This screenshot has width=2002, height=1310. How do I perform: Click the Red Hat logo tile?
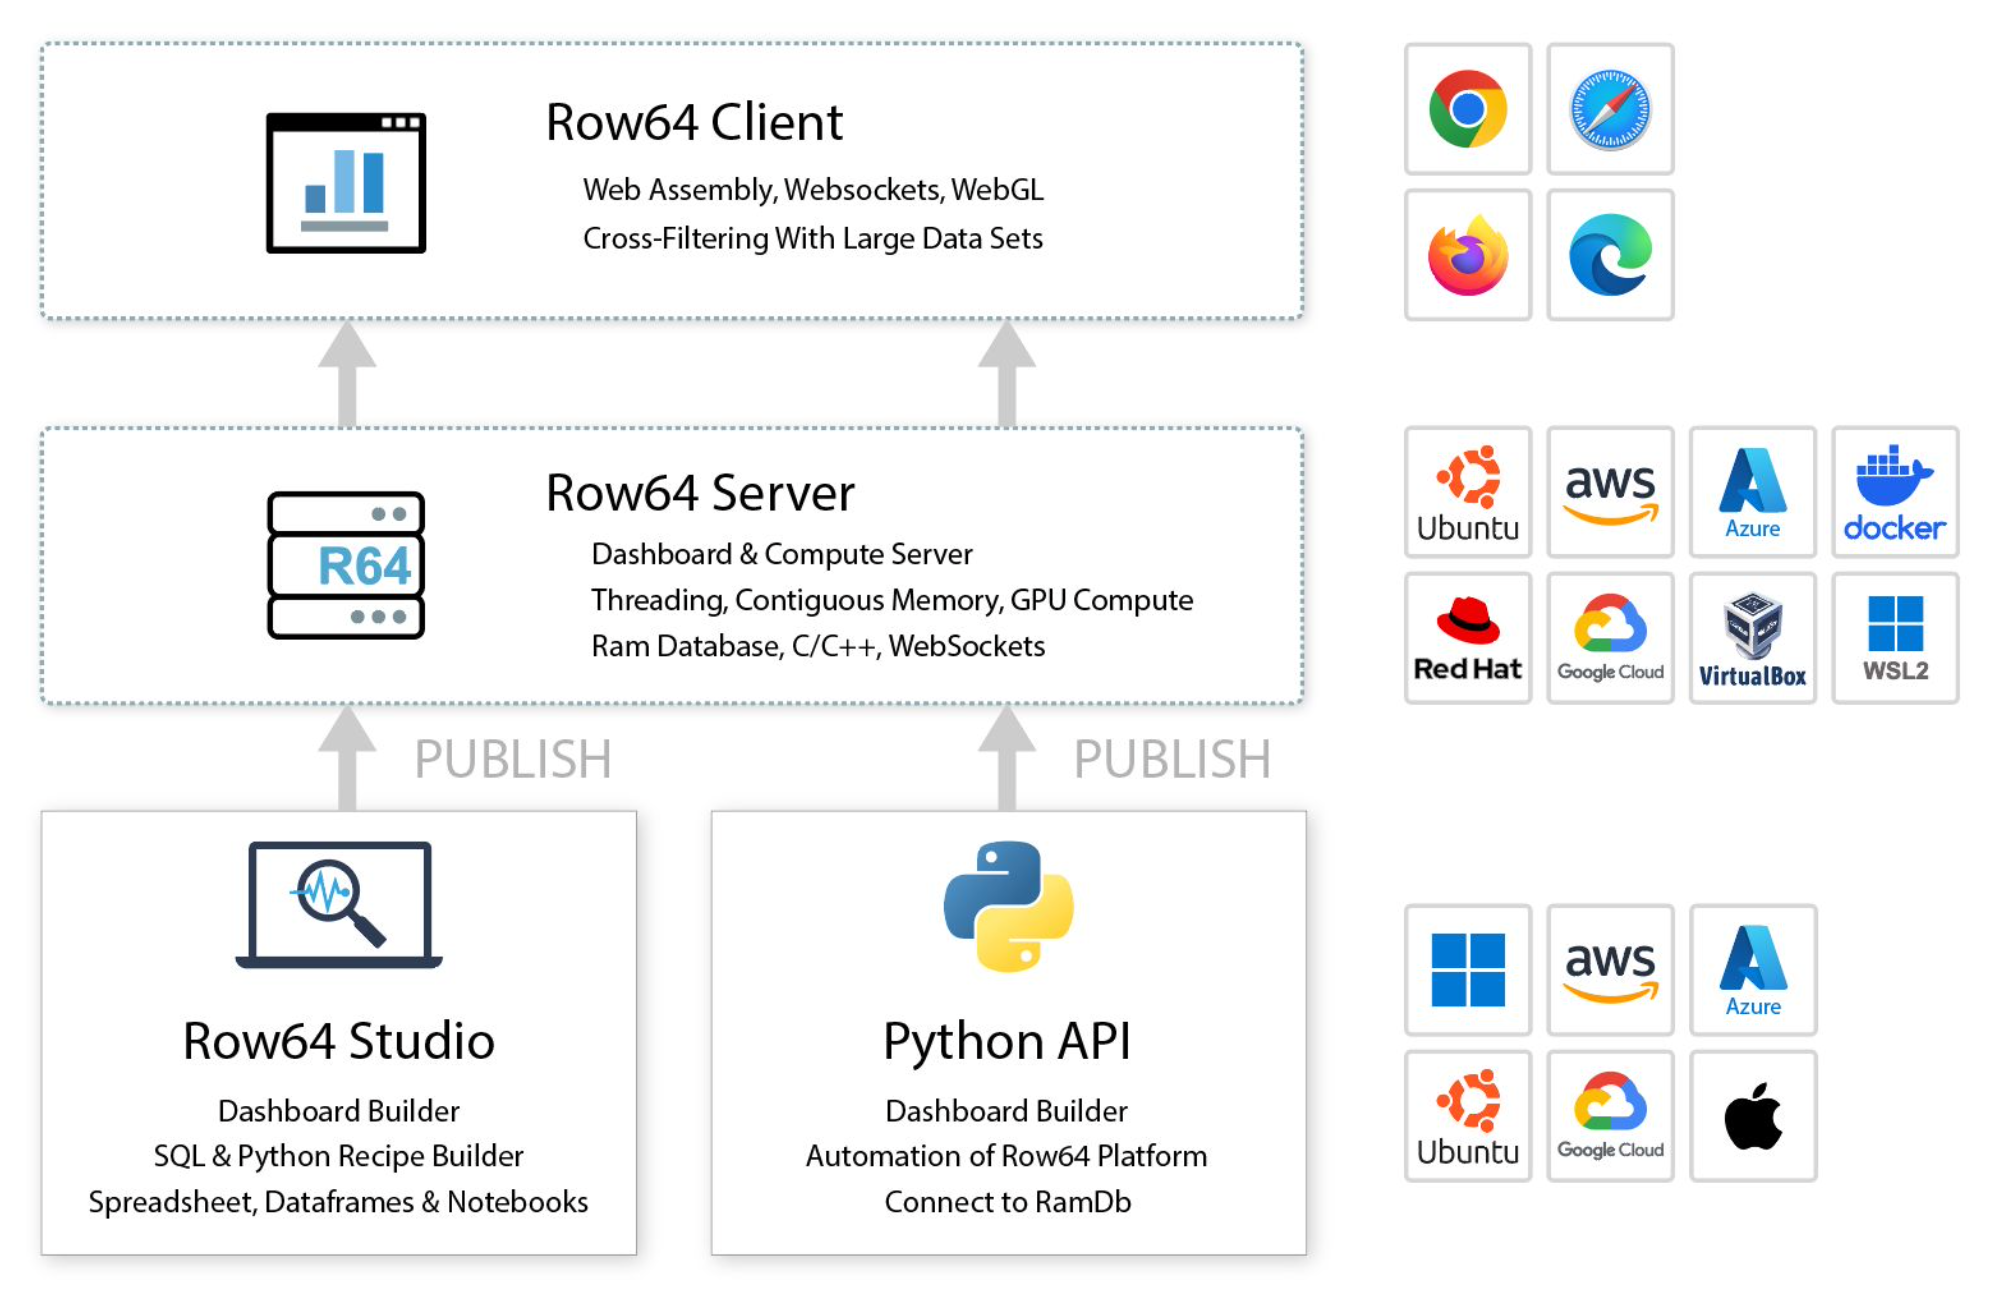pos(1467,638)
